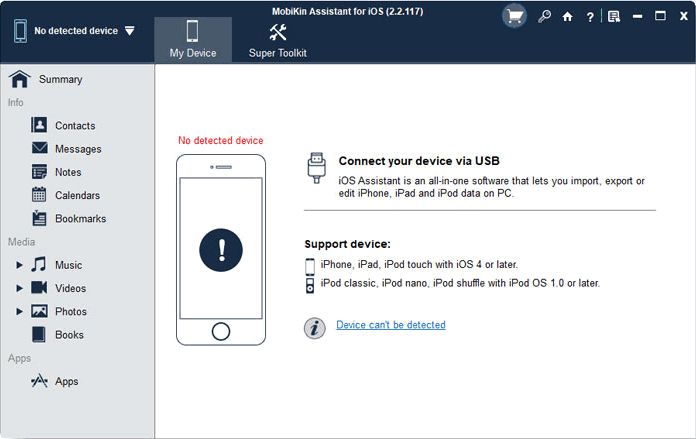Image resolution: width=696 pixels, height=439 pixels.
Task: Expand the Videos tree node
Action: point(19,288)
